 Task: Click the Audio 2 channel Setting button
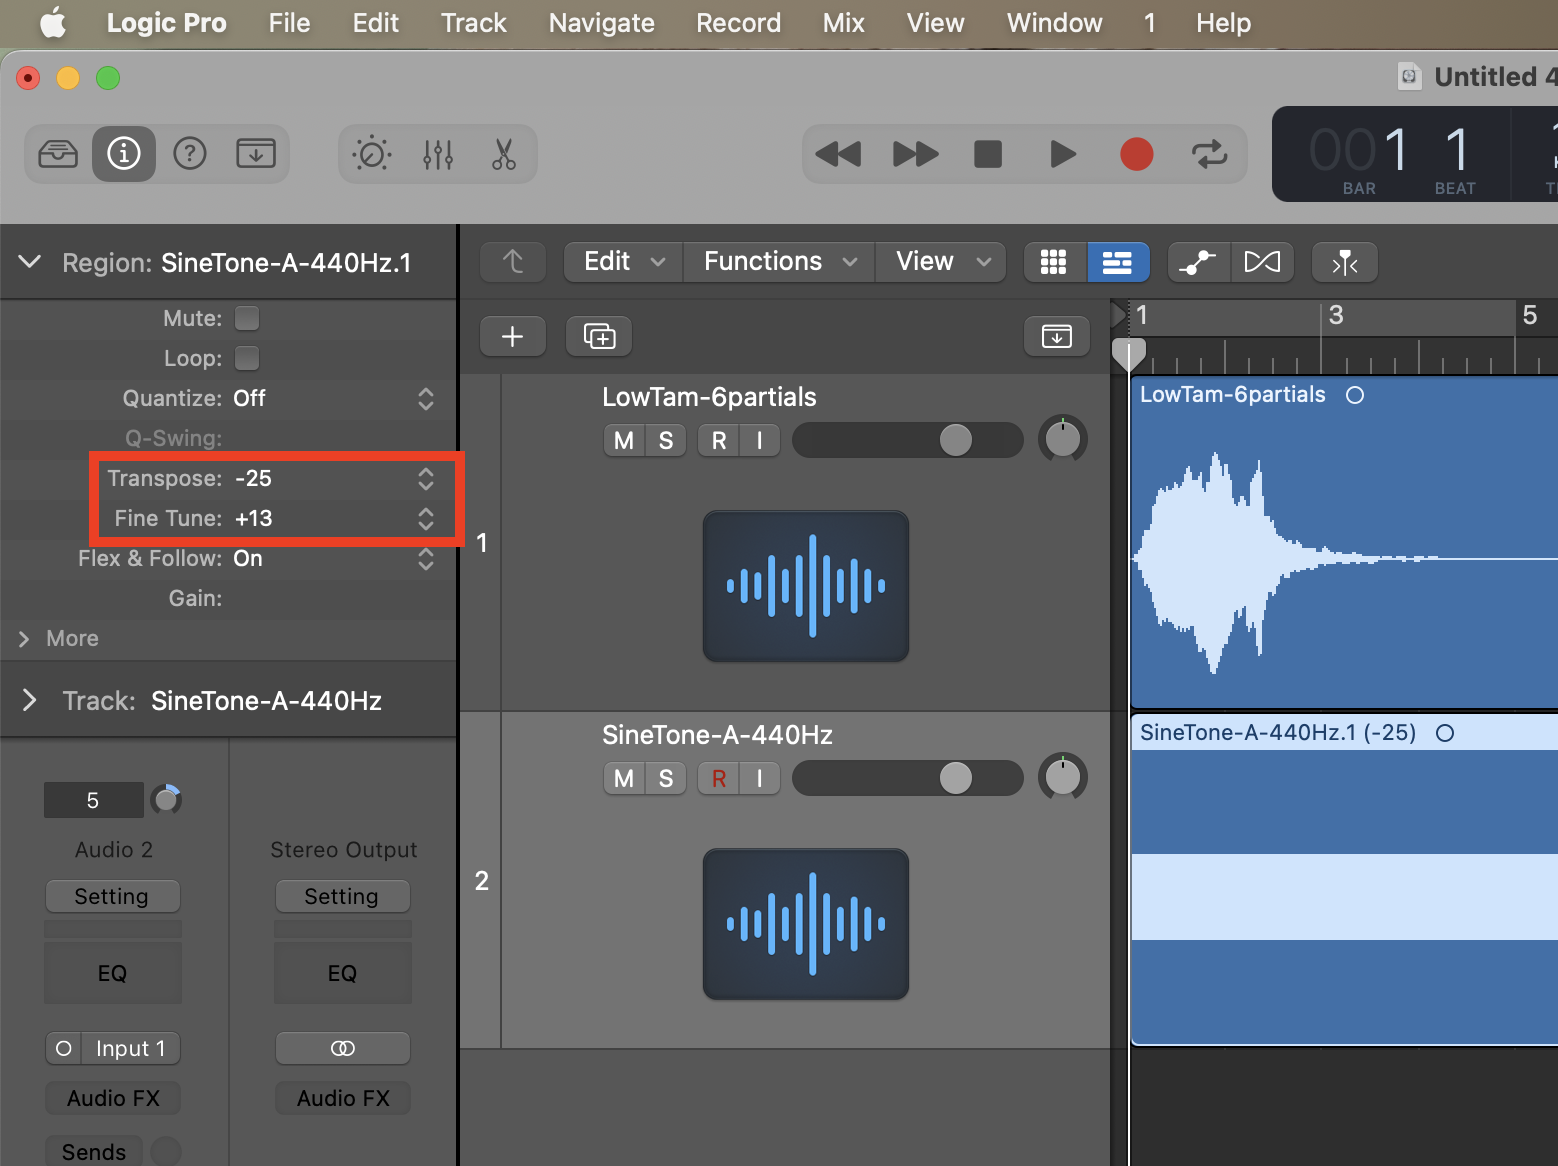112,897
